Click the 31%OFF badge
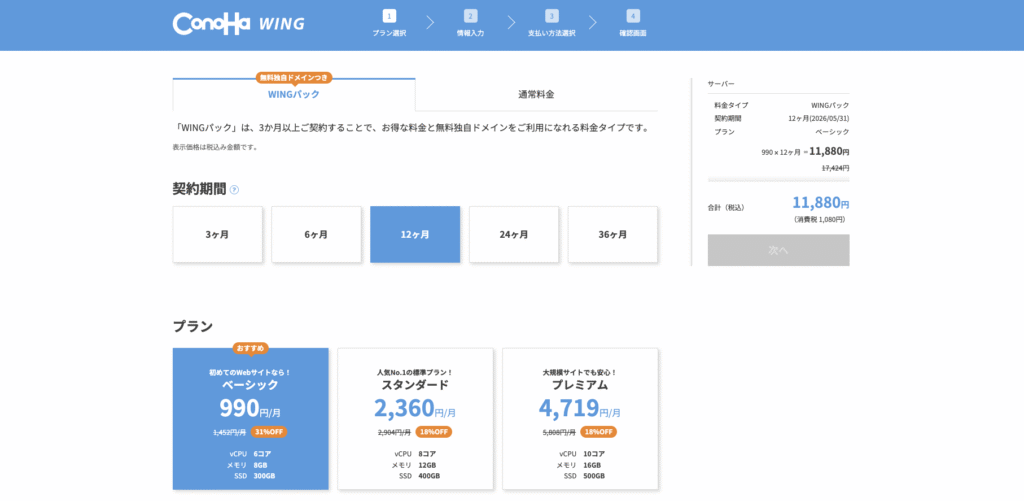This screenshot has height=501, width=1024. click(x=268, y=432)
